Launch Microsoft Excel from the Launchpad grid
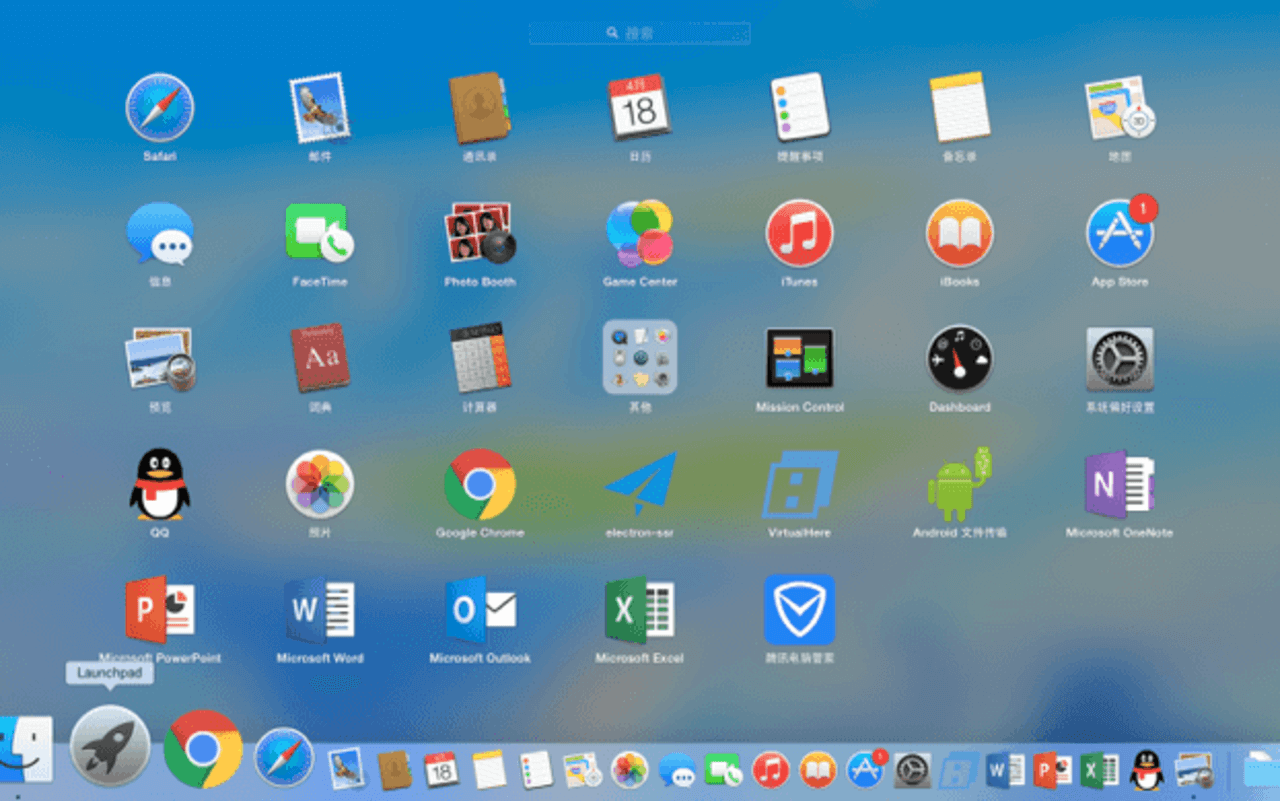Screen dimensions: 1280x801 640,609
